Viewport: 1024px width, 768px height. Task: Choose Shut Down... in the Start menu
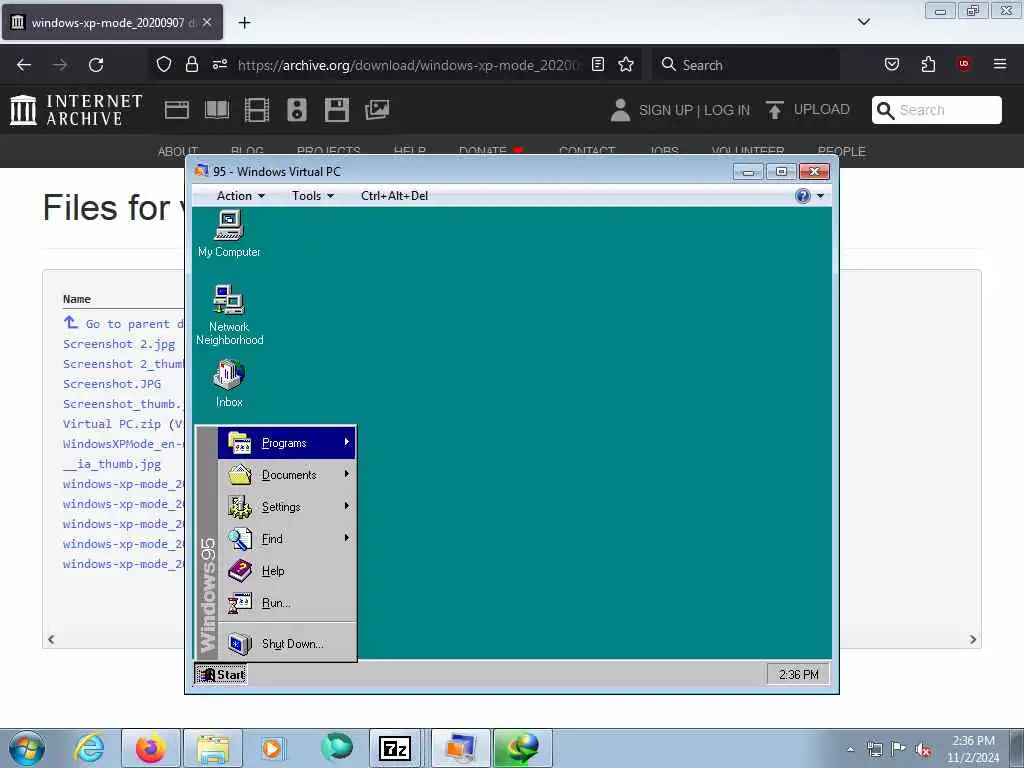pos(287,644)
